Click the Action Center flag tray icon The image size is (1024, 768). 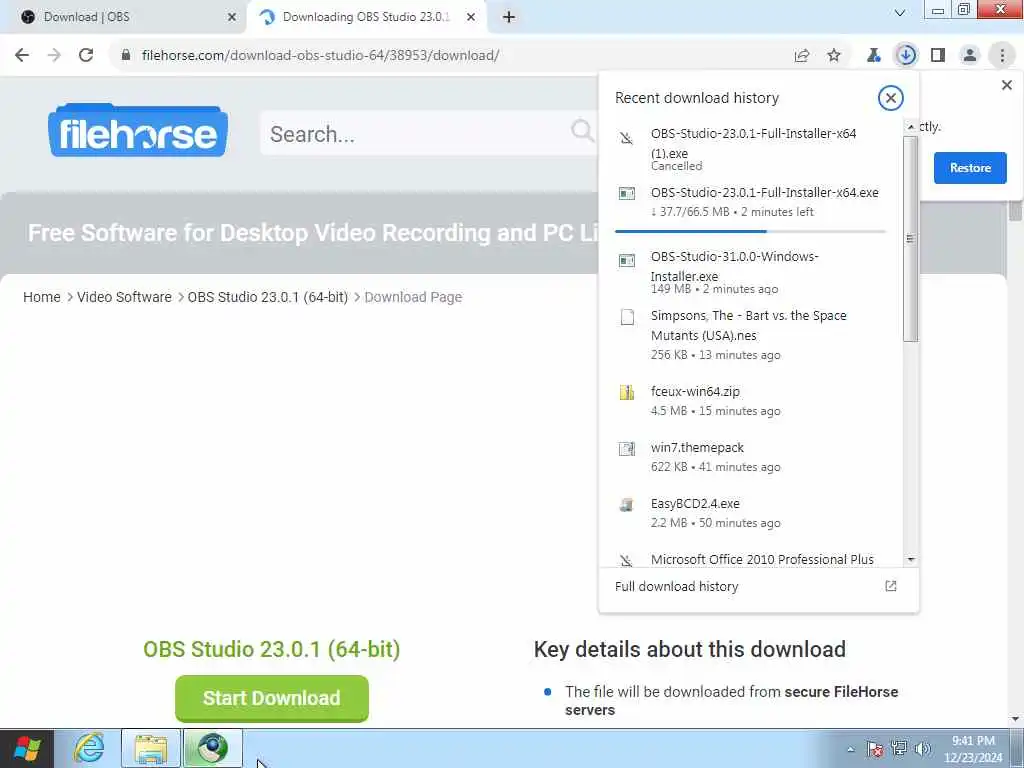[x=875, y=749]
